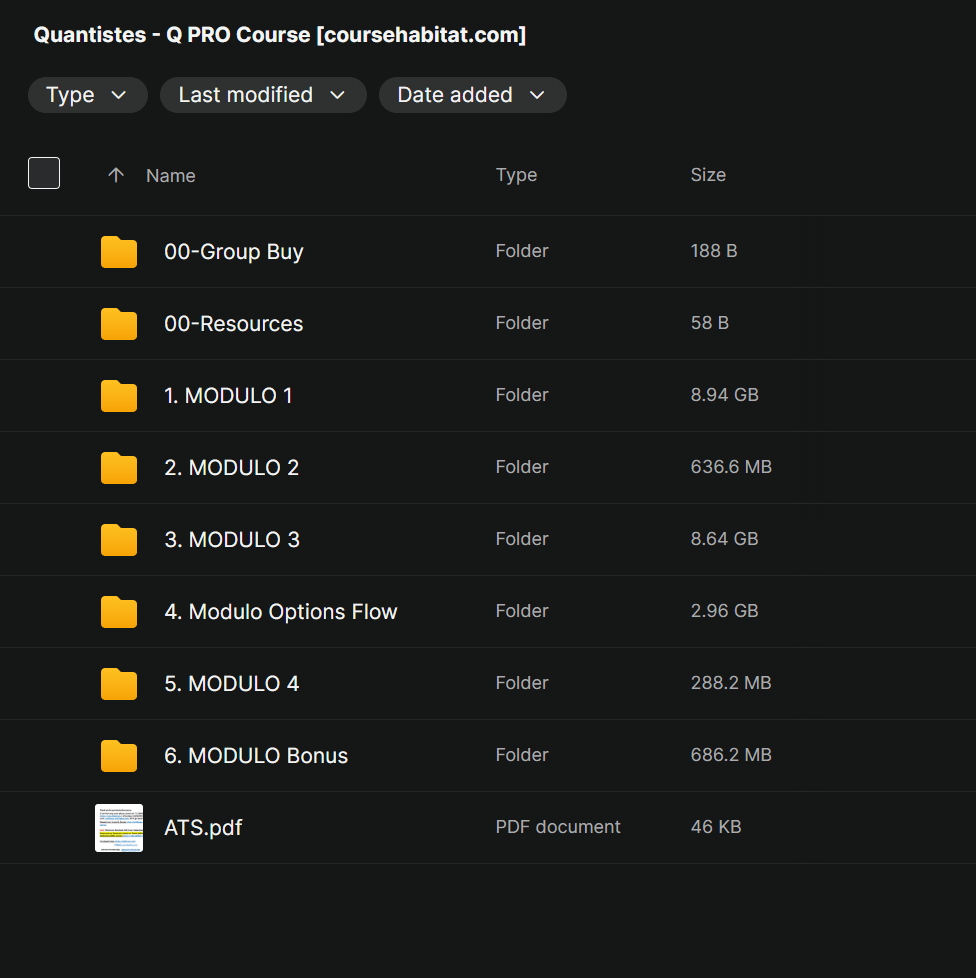Click Folder type in 6. MODULO Bonus row
Viewport: 976px width, 978px height.
click(522, 755)
